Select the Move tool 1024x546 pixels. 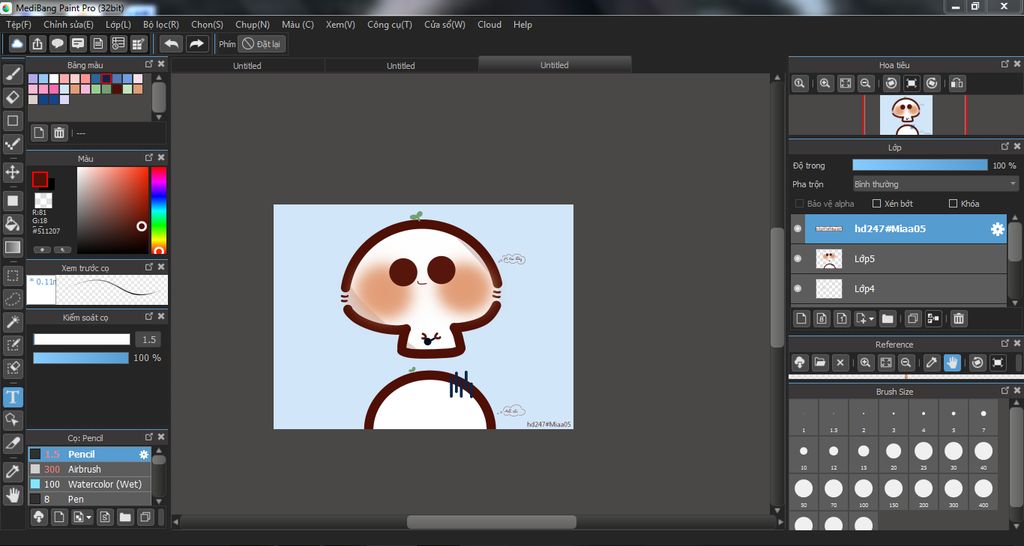point(12,172)
